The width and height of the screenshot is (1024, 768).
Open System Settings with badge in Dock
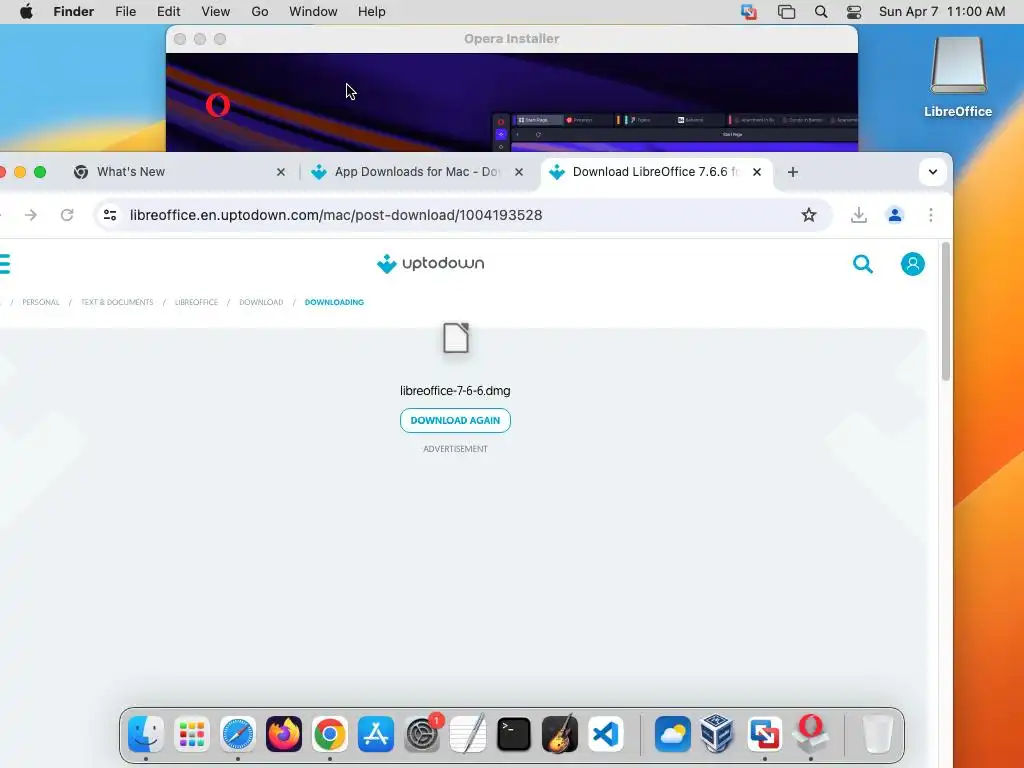tap(423, 734)
